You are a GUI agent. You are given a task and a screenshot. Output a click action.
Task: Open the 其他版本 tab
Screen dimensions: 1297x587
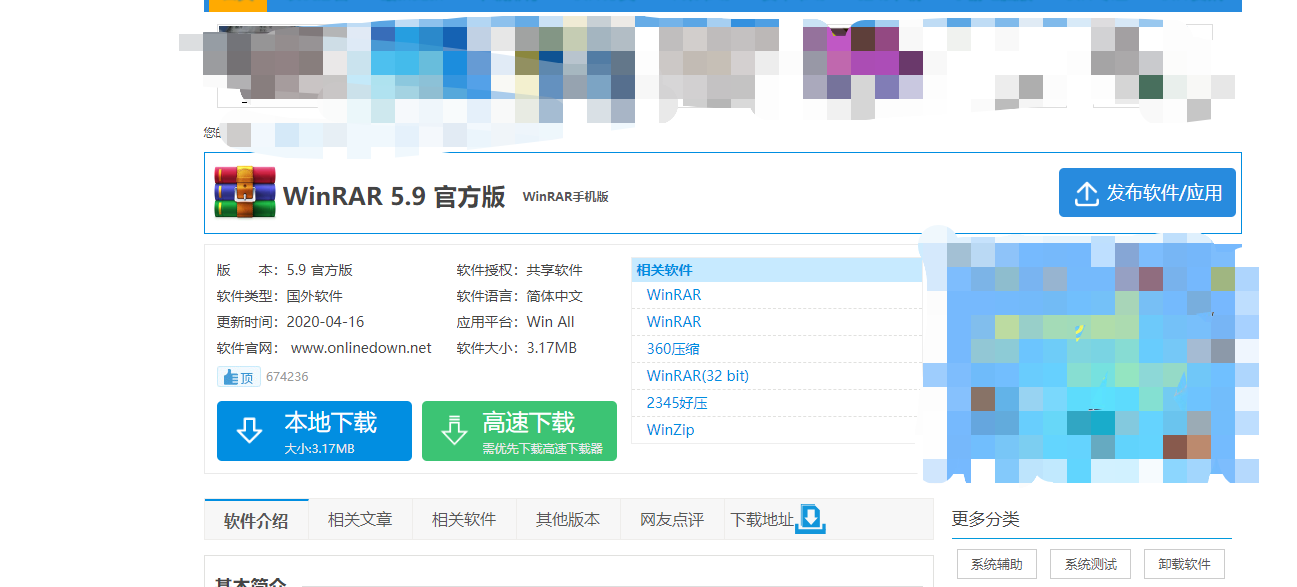click(568, 520)
